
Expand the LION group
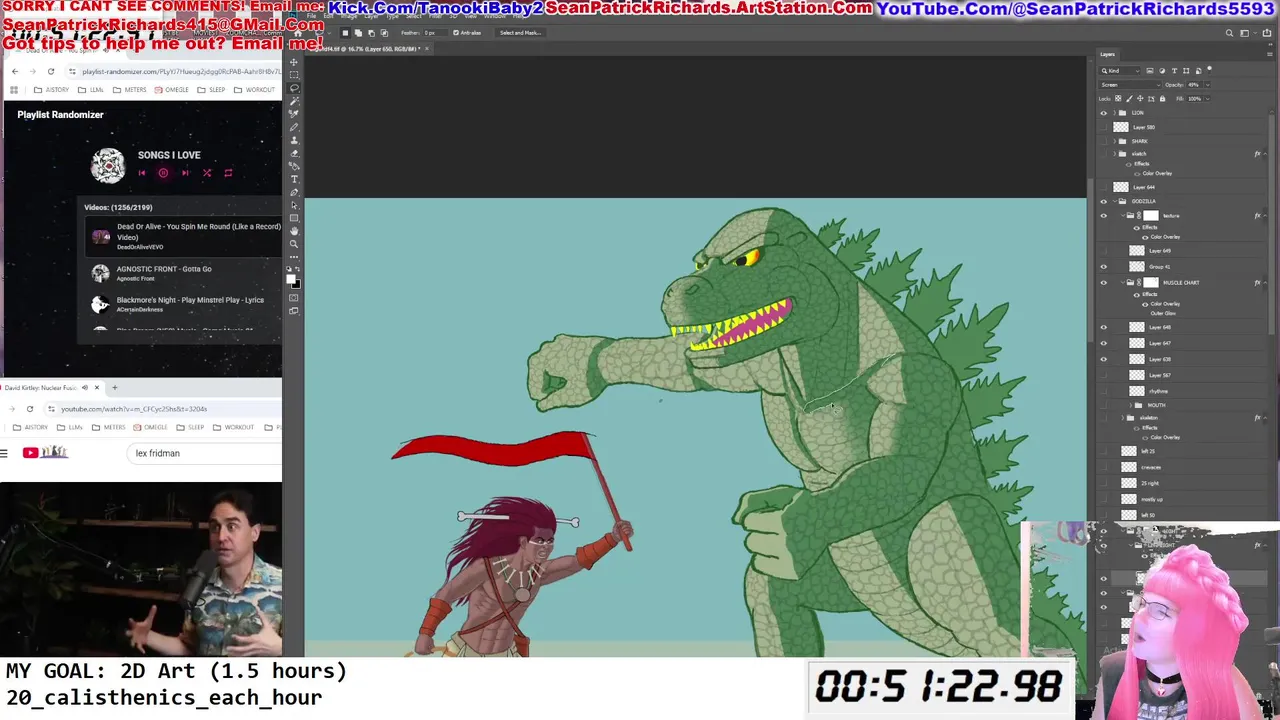pyautogui.click(x=1114, y=113)
